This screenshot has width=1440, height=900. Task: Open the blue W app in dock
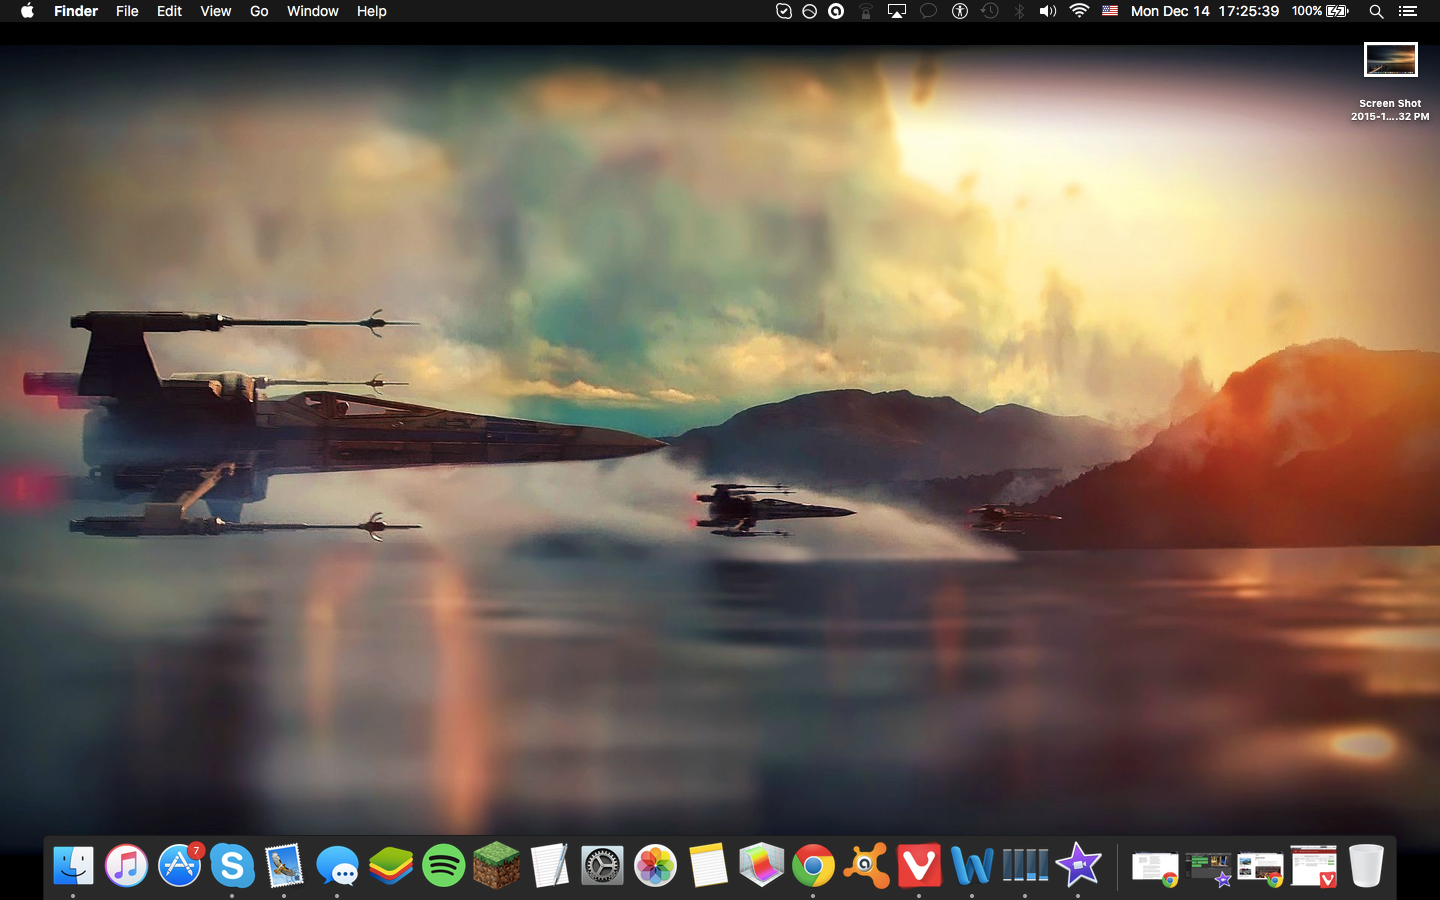972,865
